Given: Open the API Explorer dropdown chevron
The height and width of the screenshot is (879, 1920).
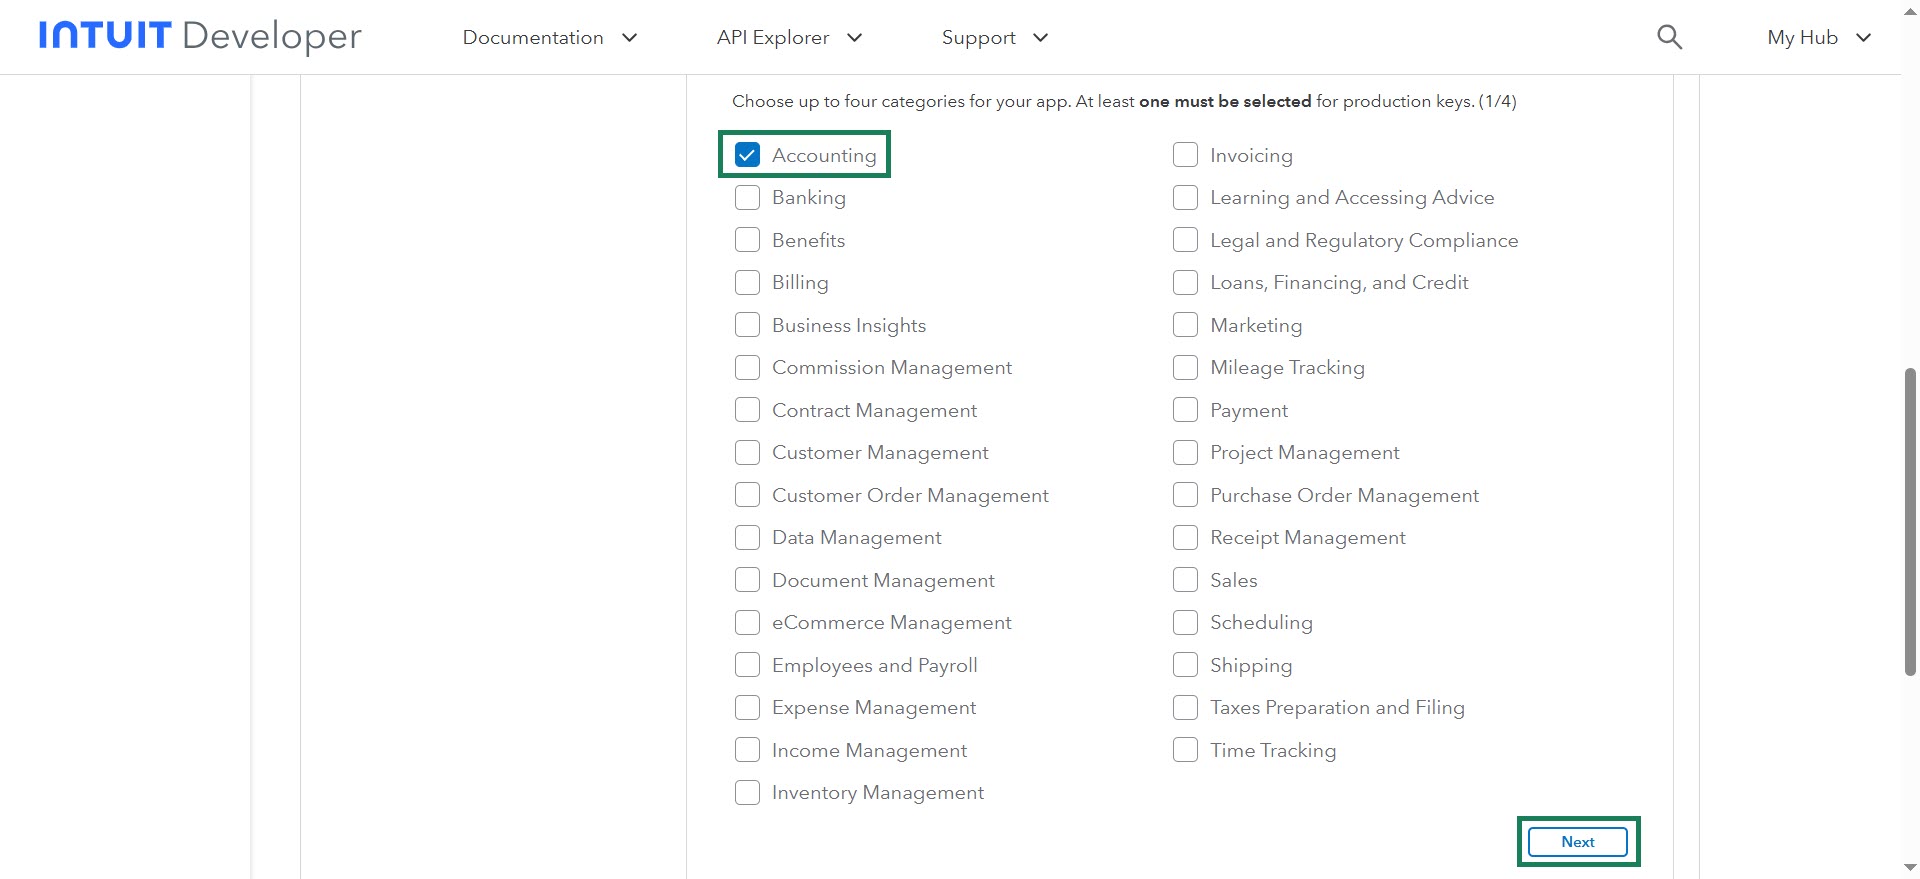Looking at the screenshot, I should click(x=855, y=38).
